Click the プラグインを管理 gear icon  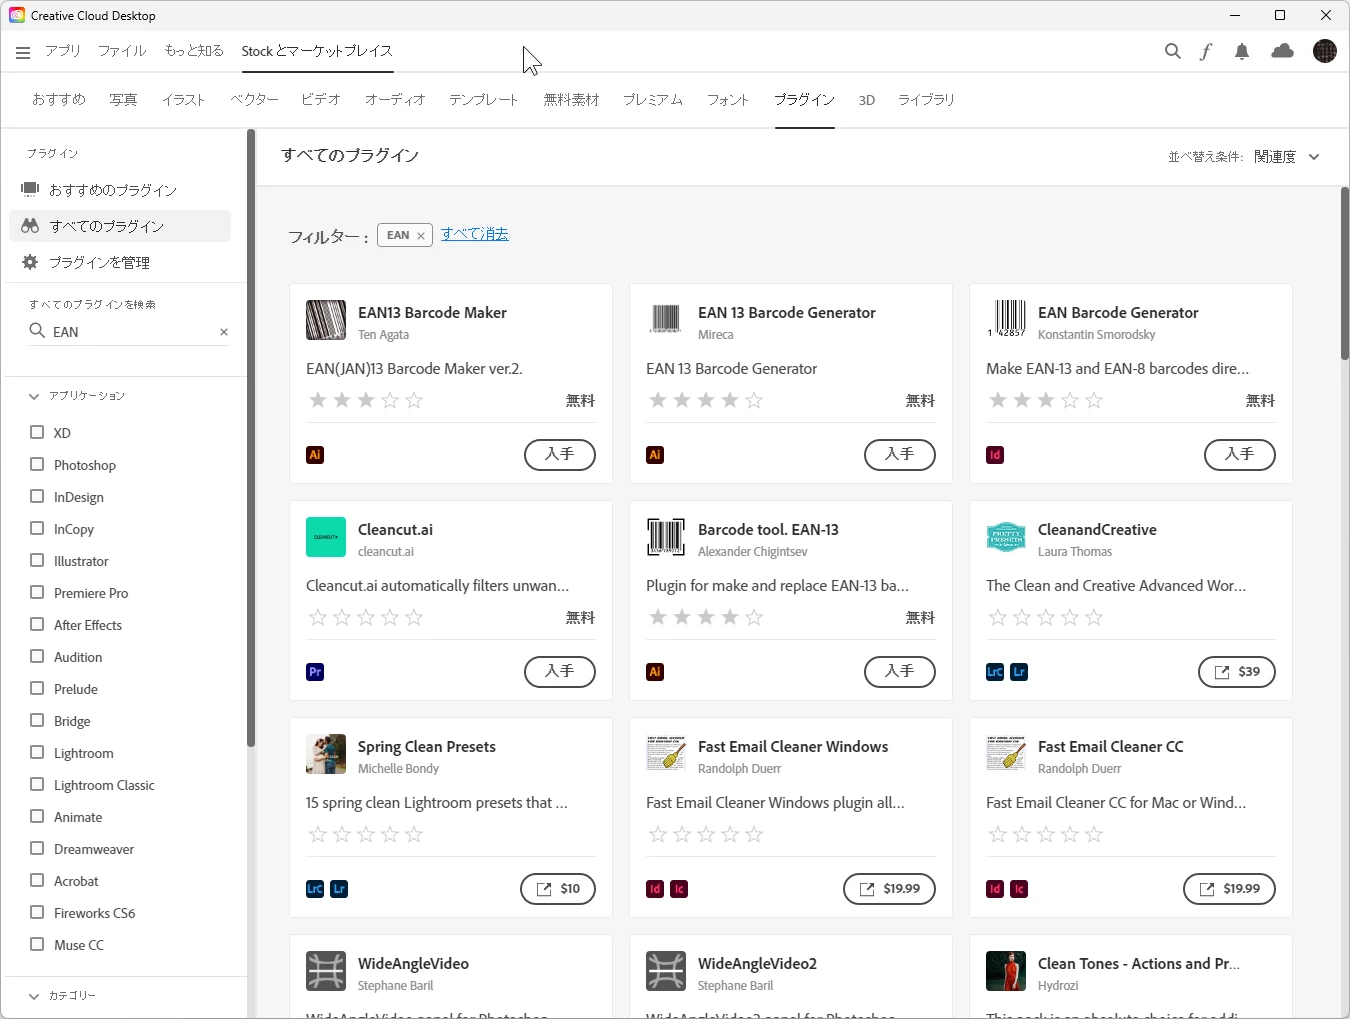(30, 262)
